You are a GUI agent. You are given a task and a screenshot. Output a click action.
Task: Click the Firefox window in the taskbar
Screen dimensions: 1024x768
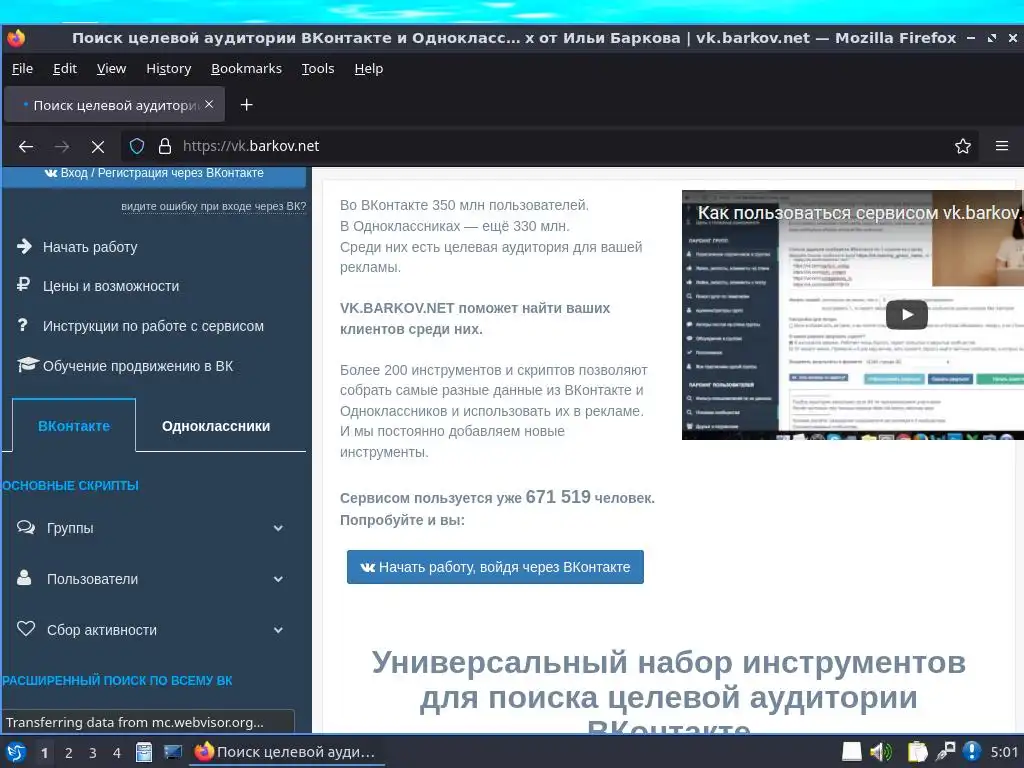pos(287,752)
